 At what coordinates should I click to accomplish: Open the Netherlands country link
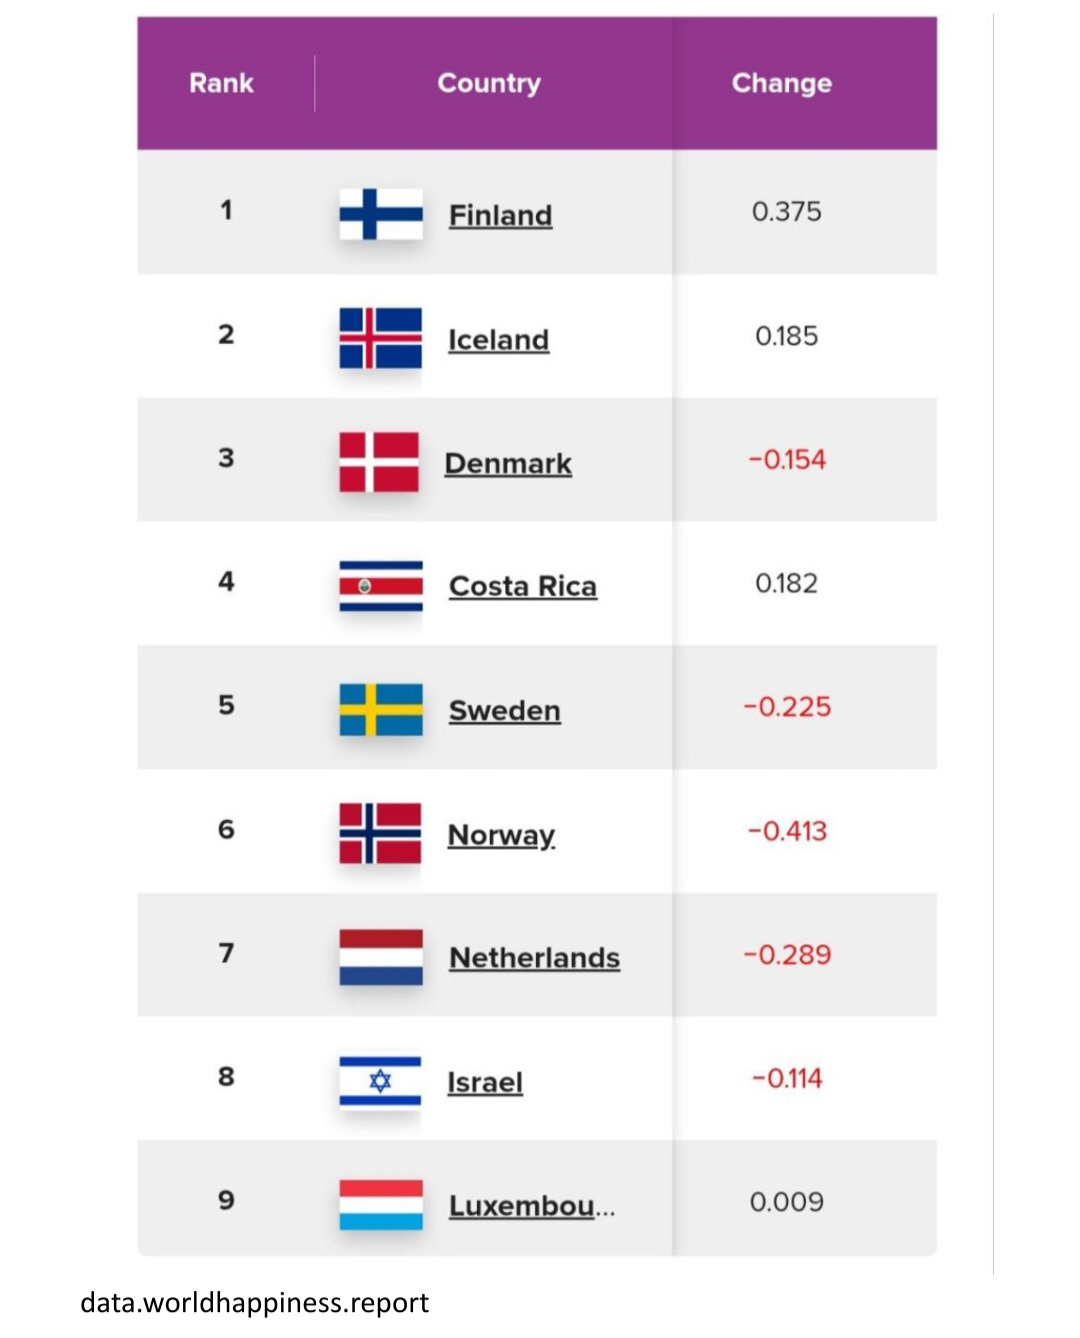pos(534,958)
